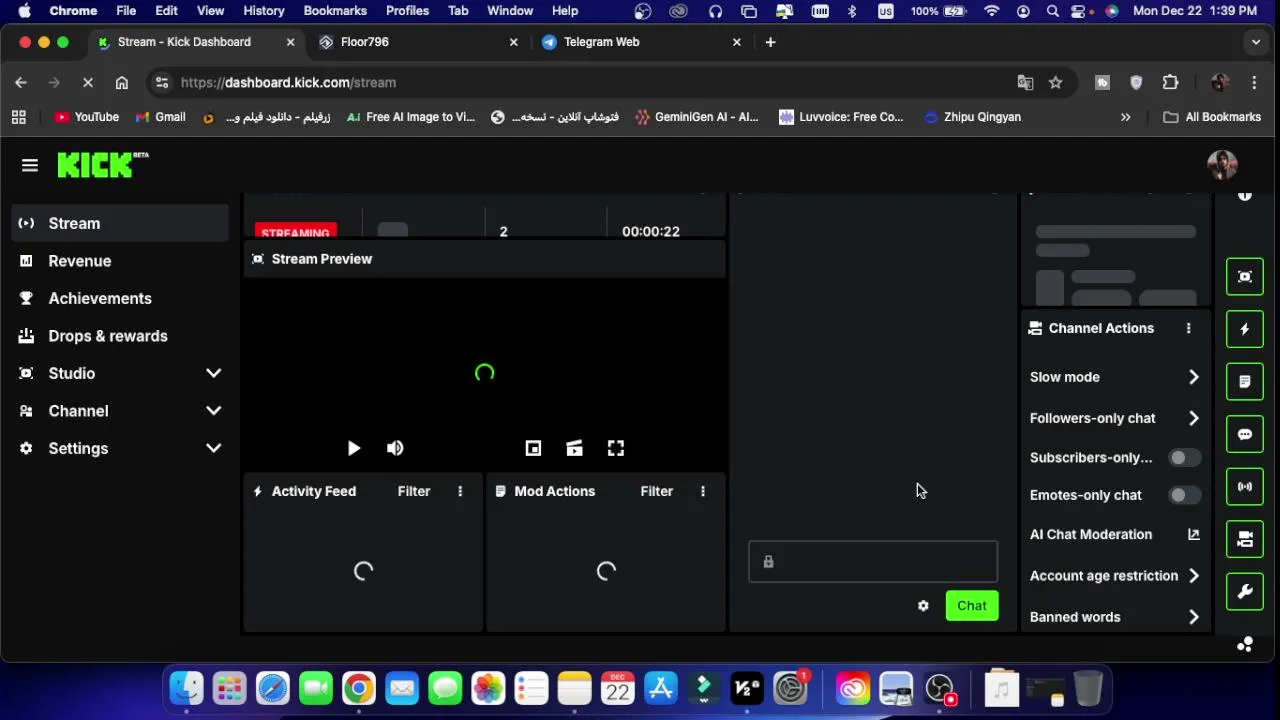Toggle broadcast signal widget in right rail

1245,487
